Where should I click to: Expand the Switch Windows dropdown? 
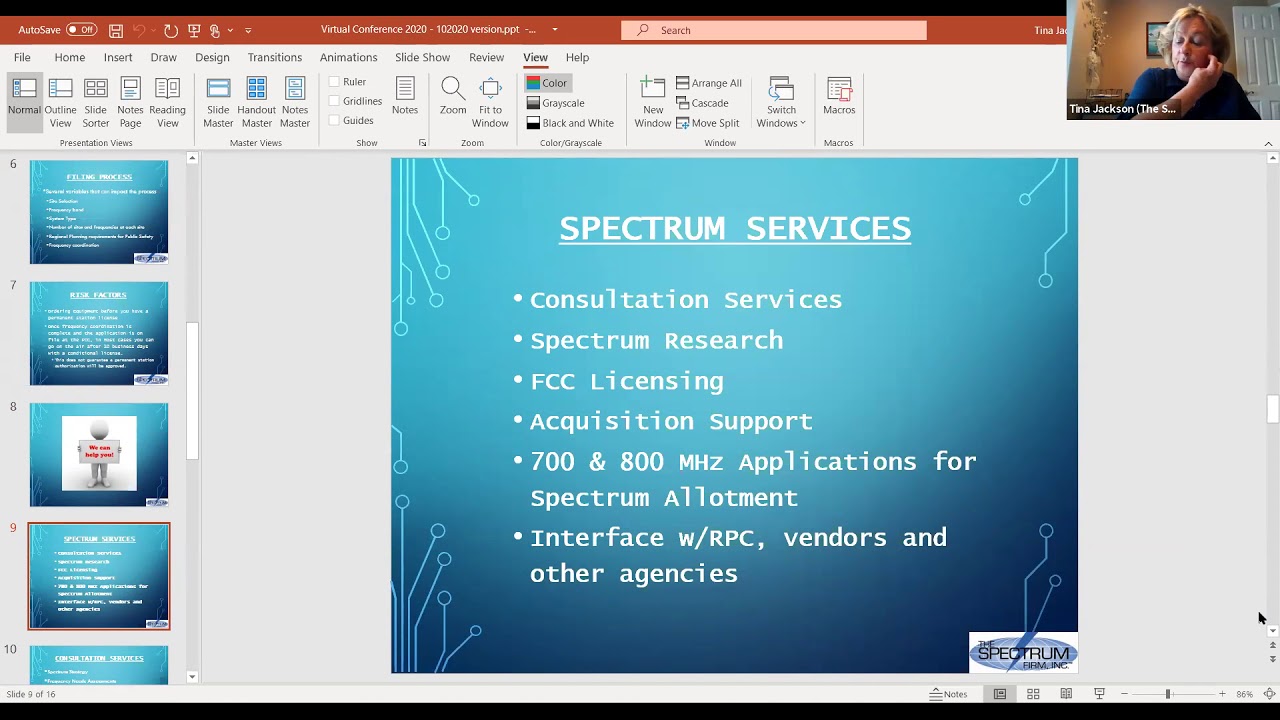781,103
